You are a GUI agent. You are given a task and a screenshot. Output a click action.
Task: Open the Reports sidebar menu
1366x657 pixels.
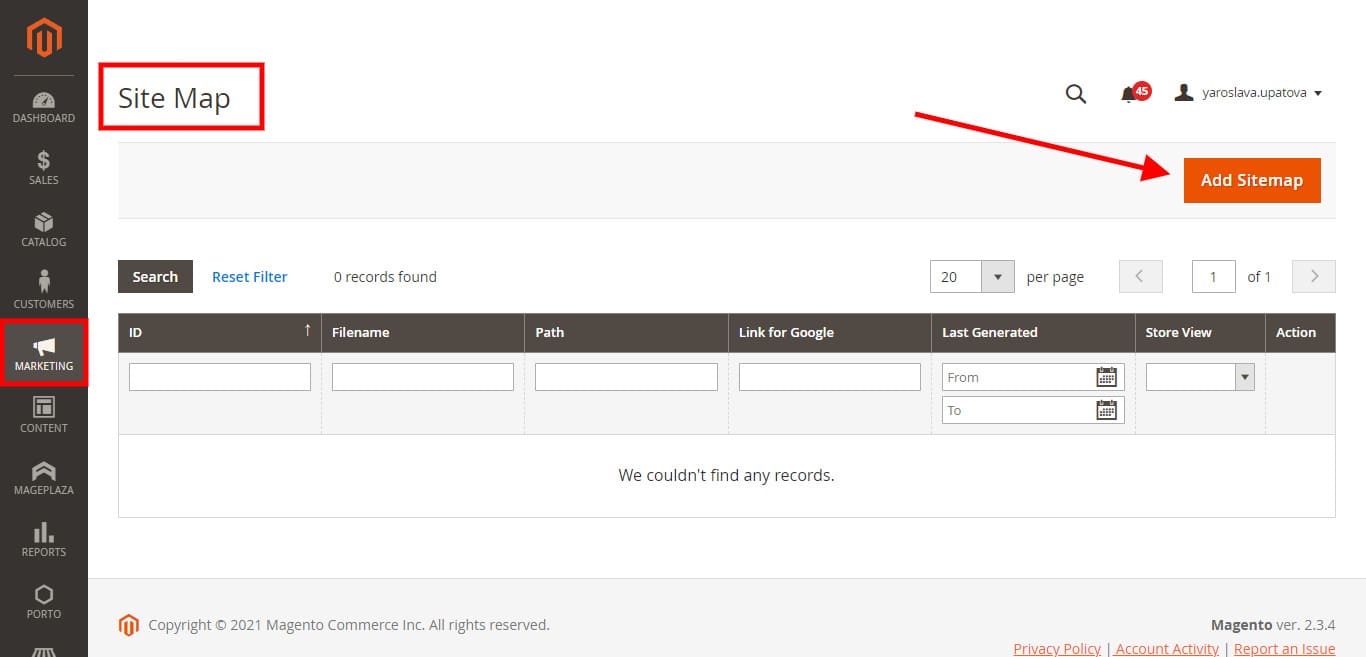coord(44,540)
